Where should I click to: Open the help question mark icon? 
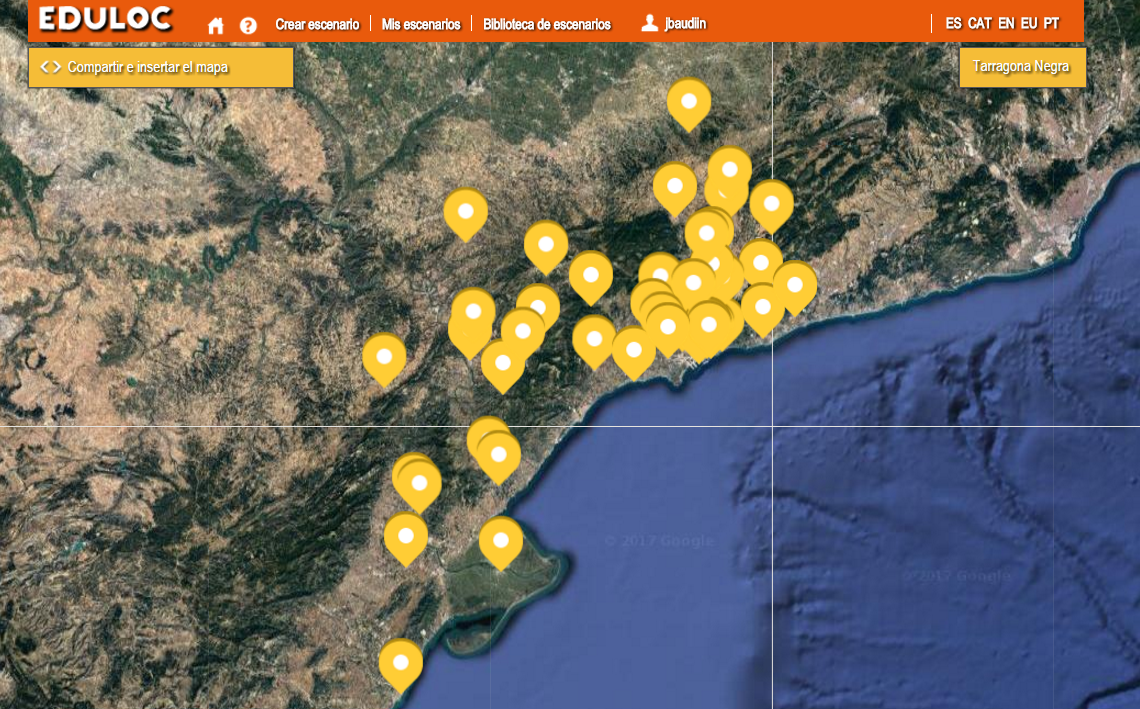248,25
